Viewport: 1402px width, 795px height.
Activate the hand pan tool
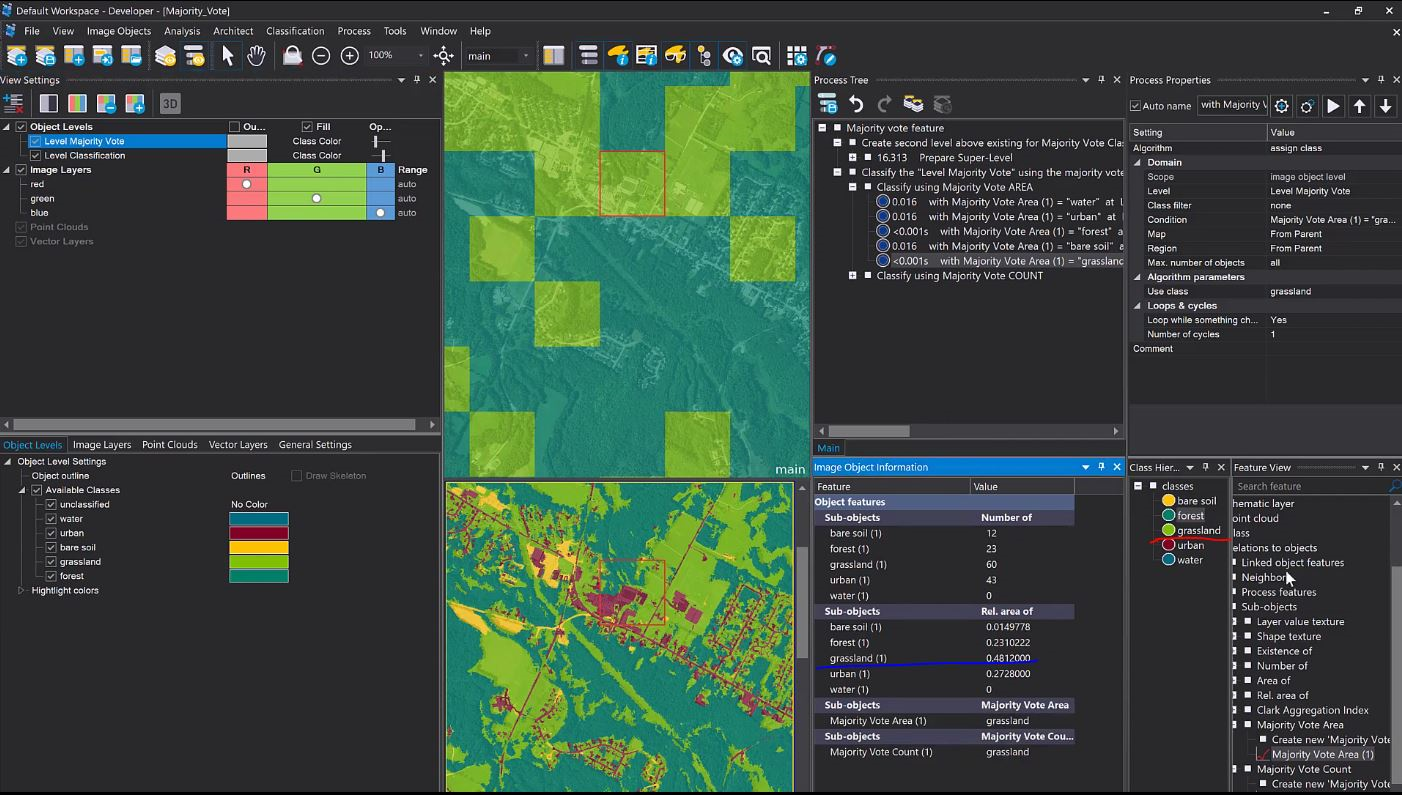(256, 56)
